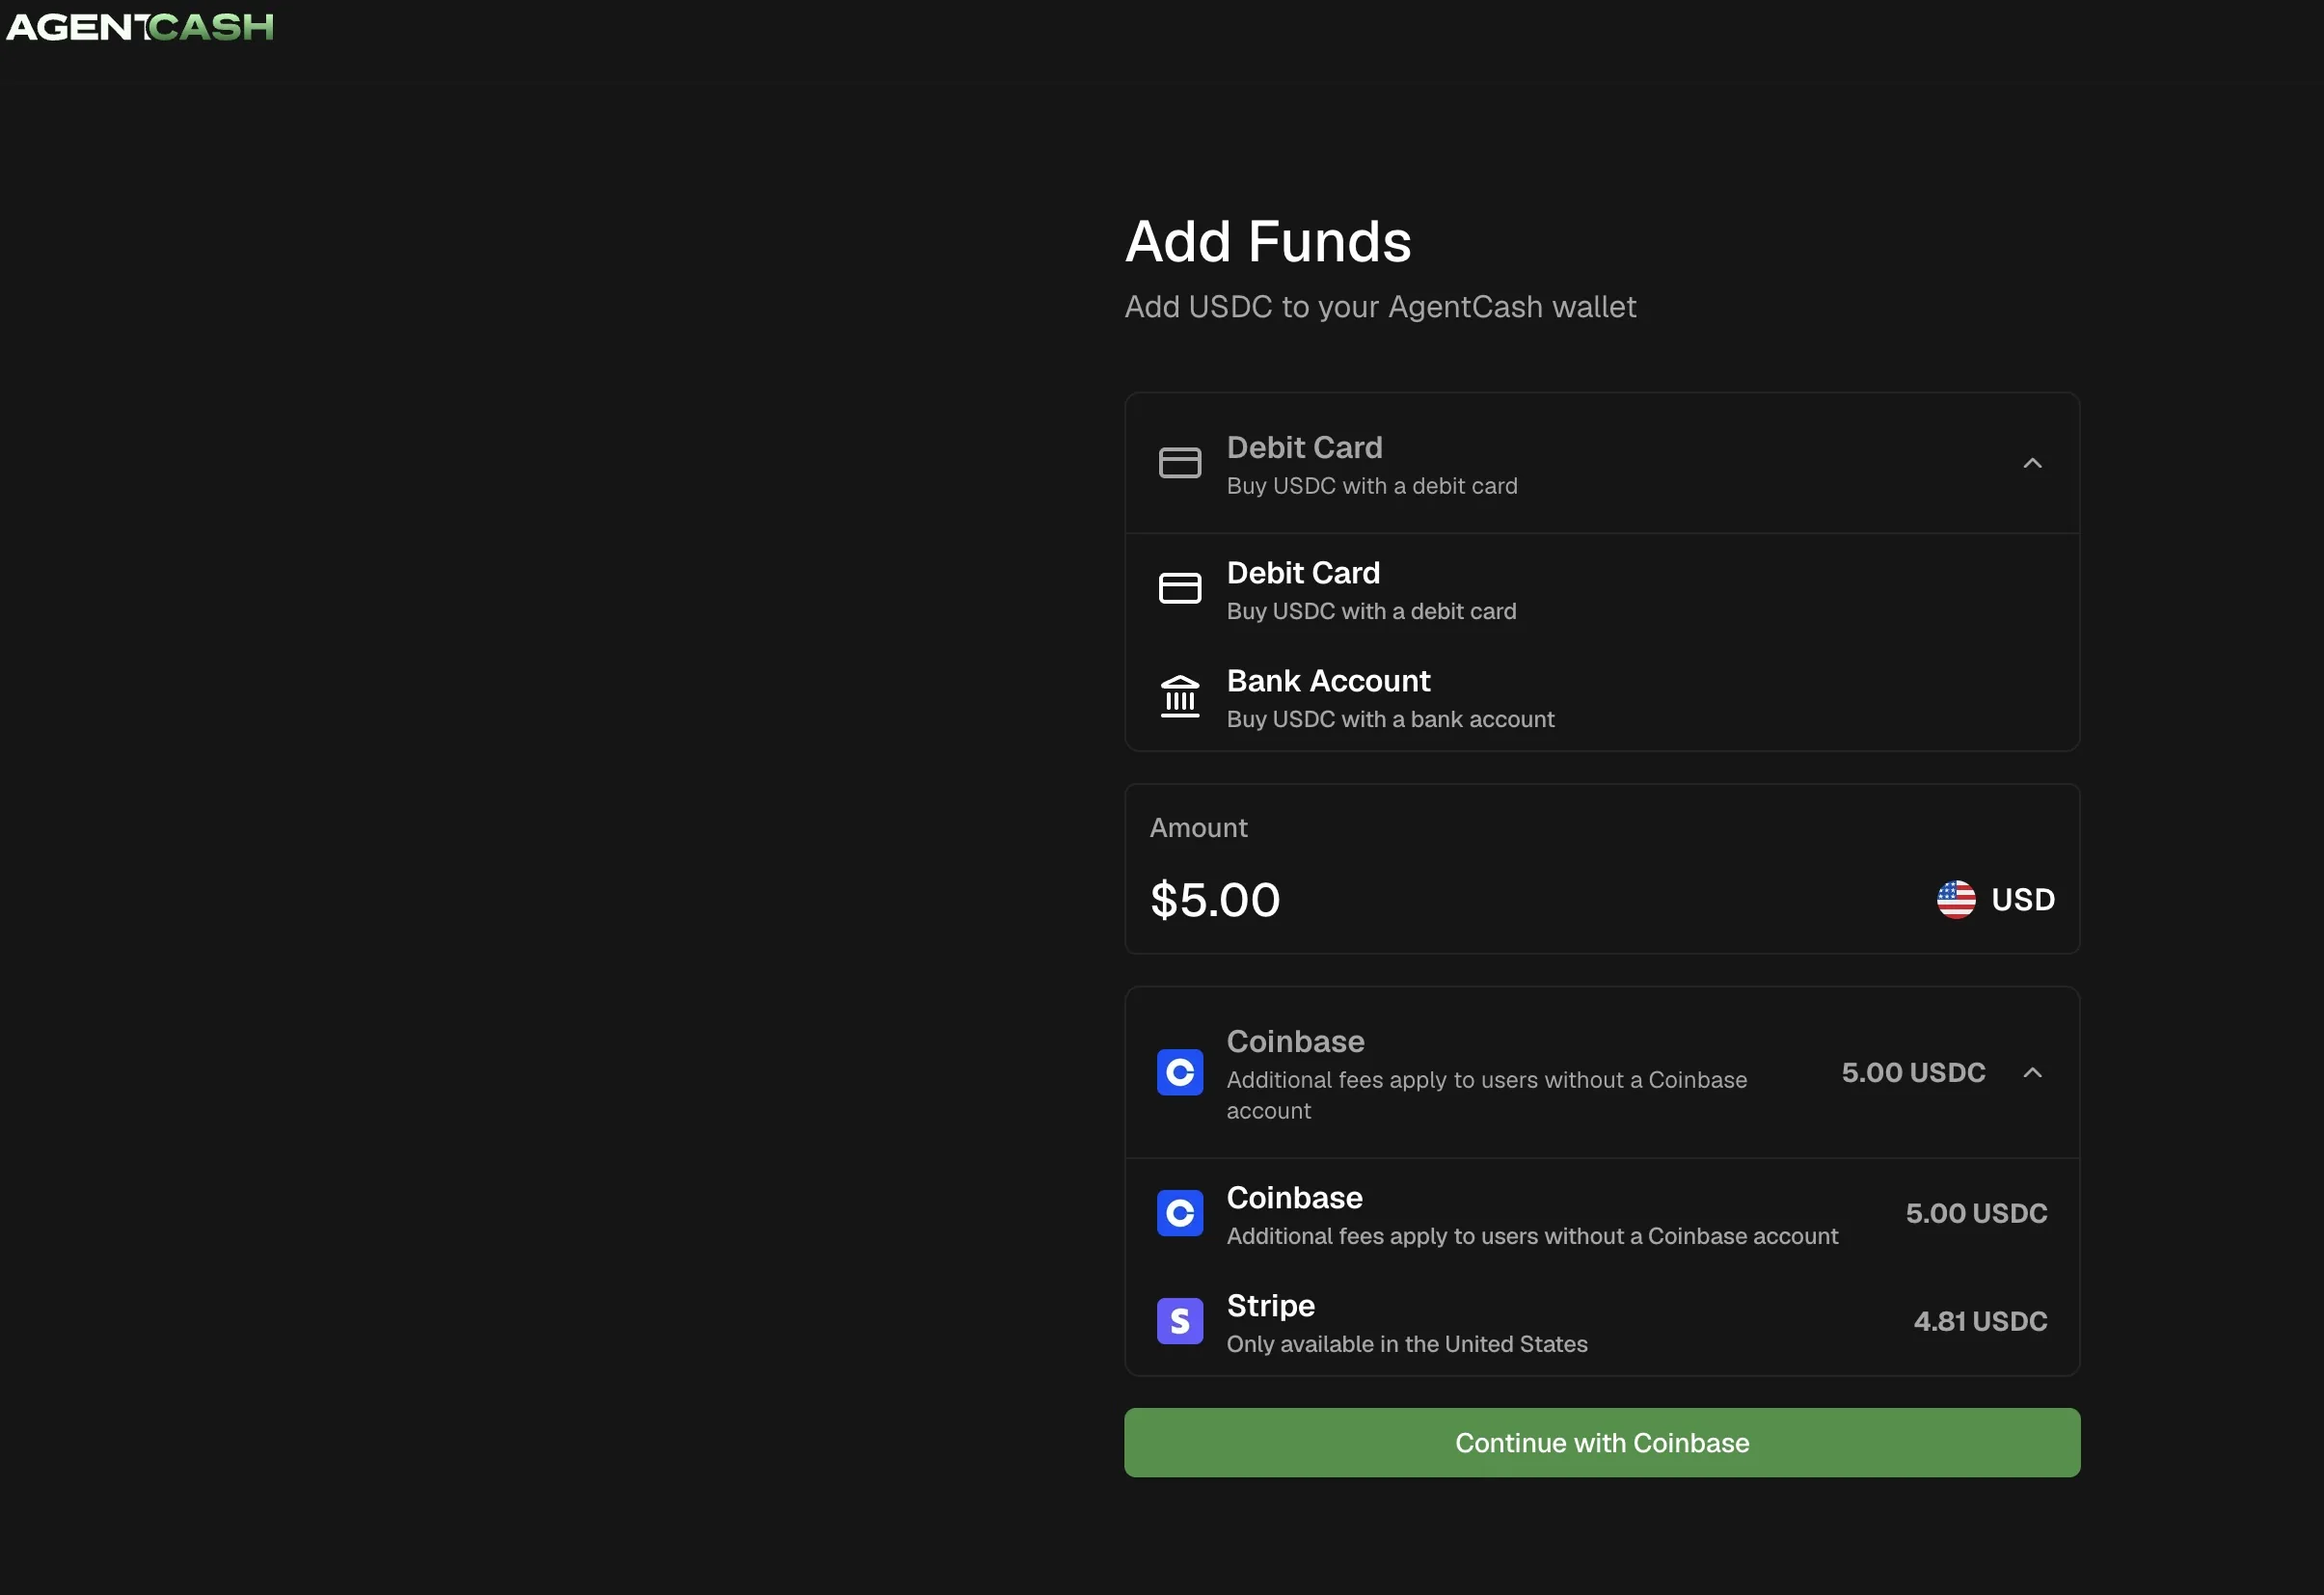This screenshot has width=2324, height=1595.
Task: Choose the Coinbase option at 5.00 USDC
Action: pyautogui.click(x=1602, y=1213)
